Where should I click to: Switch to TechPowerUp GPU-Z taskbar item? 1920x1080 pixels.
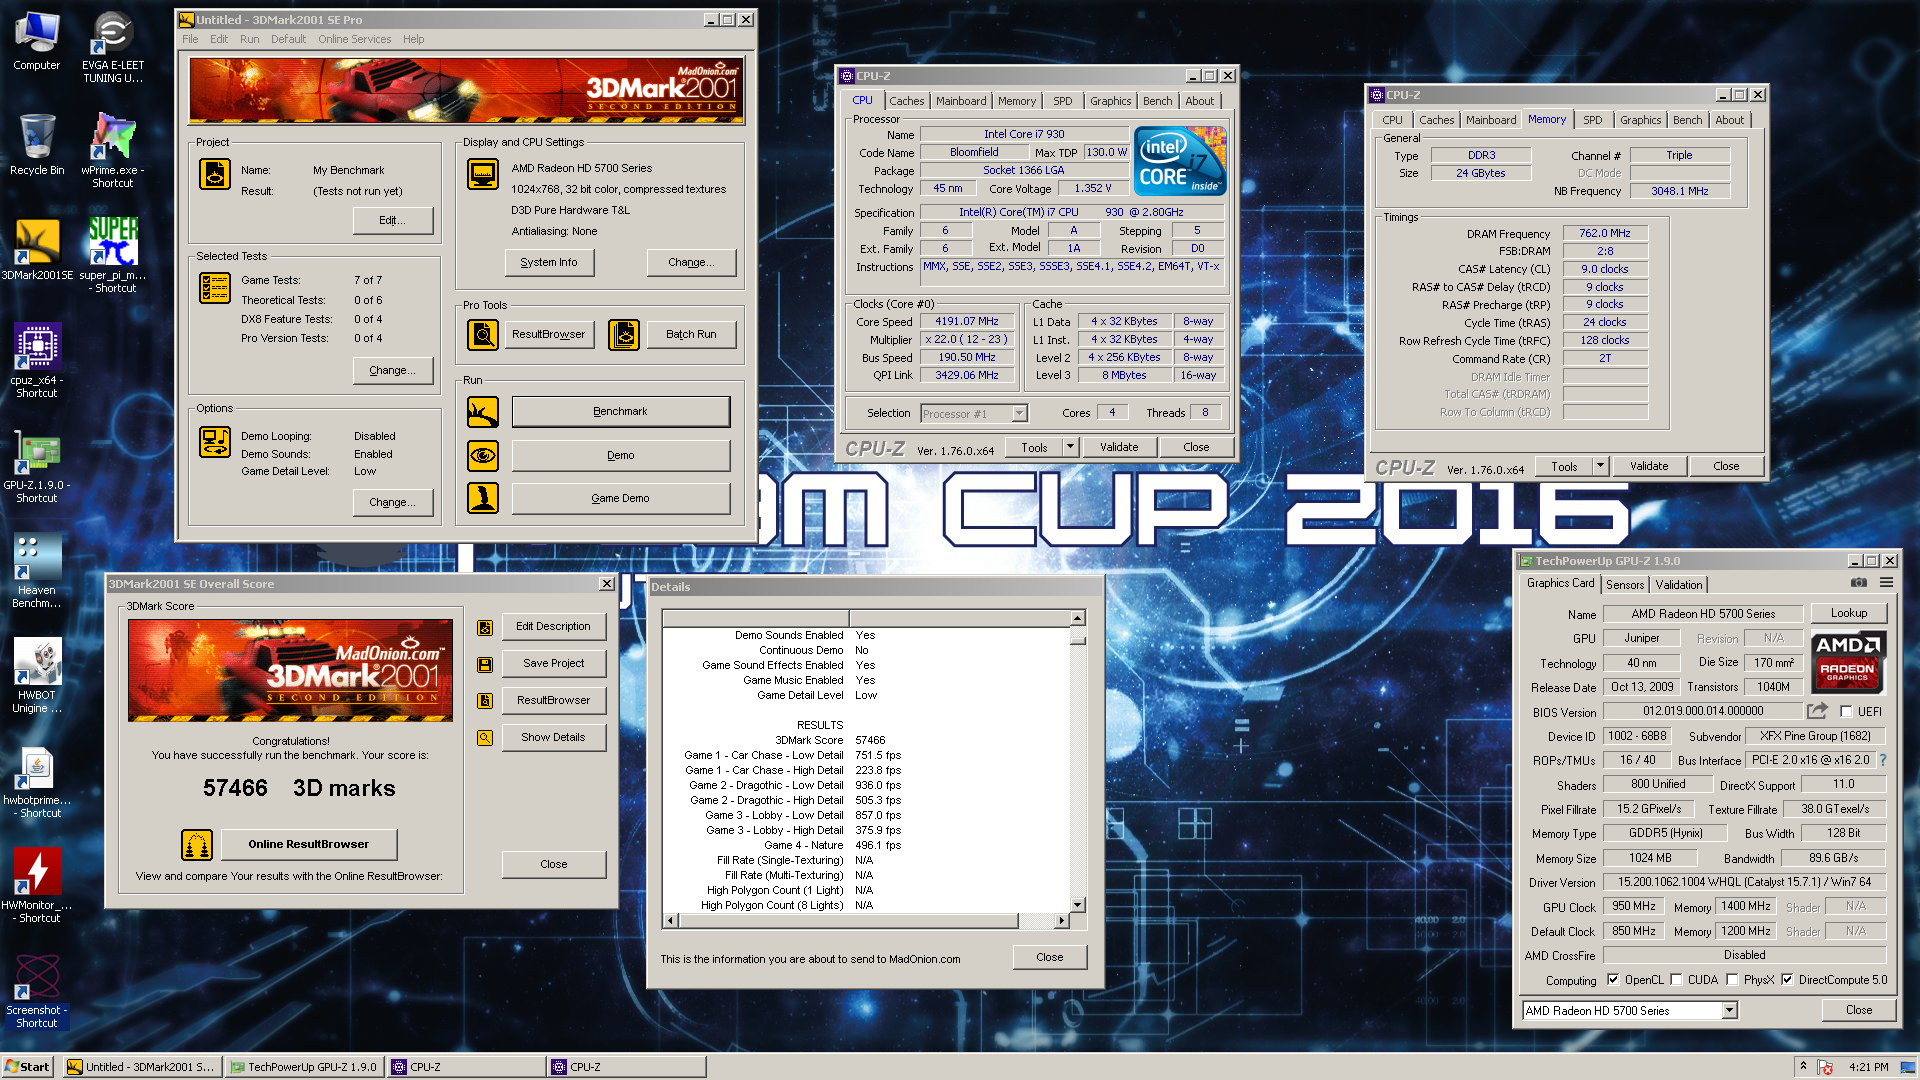[x=304, y=1067]
